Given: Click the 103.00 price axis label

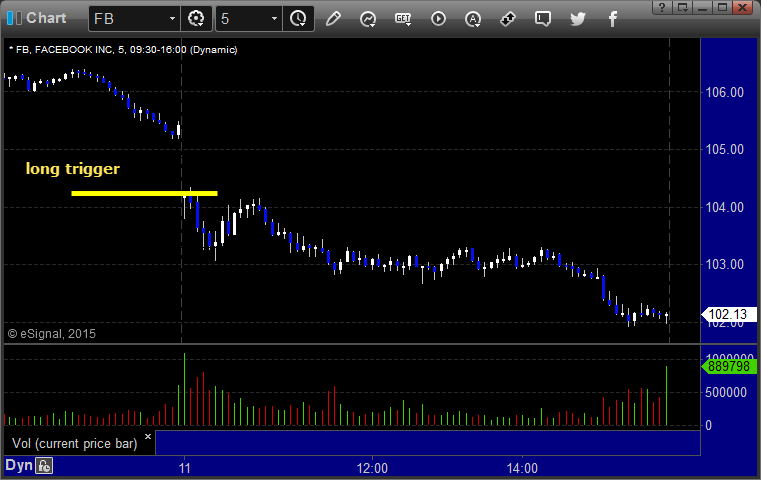Looking at the screenshot, I should tap(725, 265).
